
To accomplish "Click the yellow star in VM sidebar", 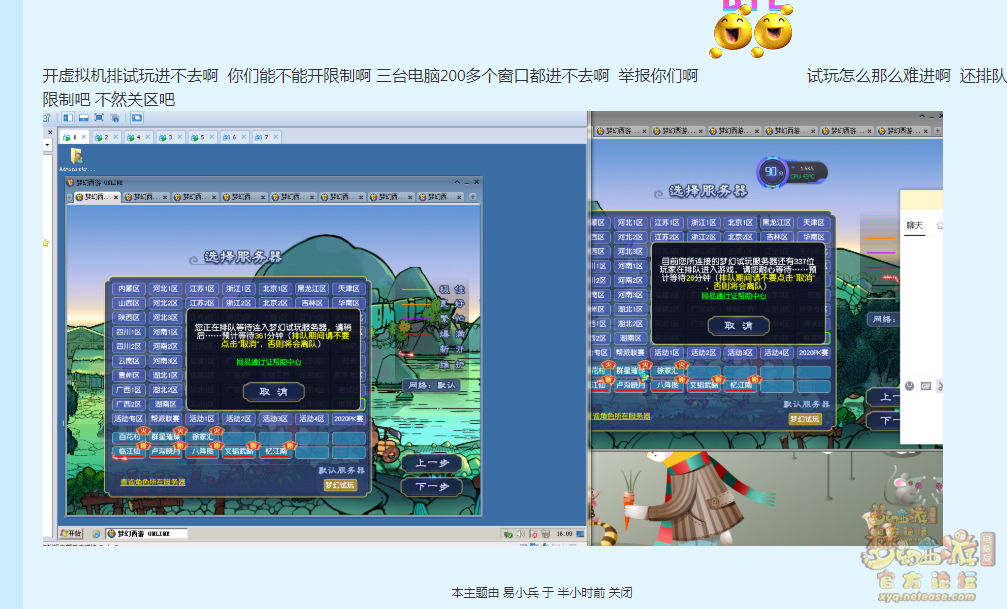I will click(46, 243).
